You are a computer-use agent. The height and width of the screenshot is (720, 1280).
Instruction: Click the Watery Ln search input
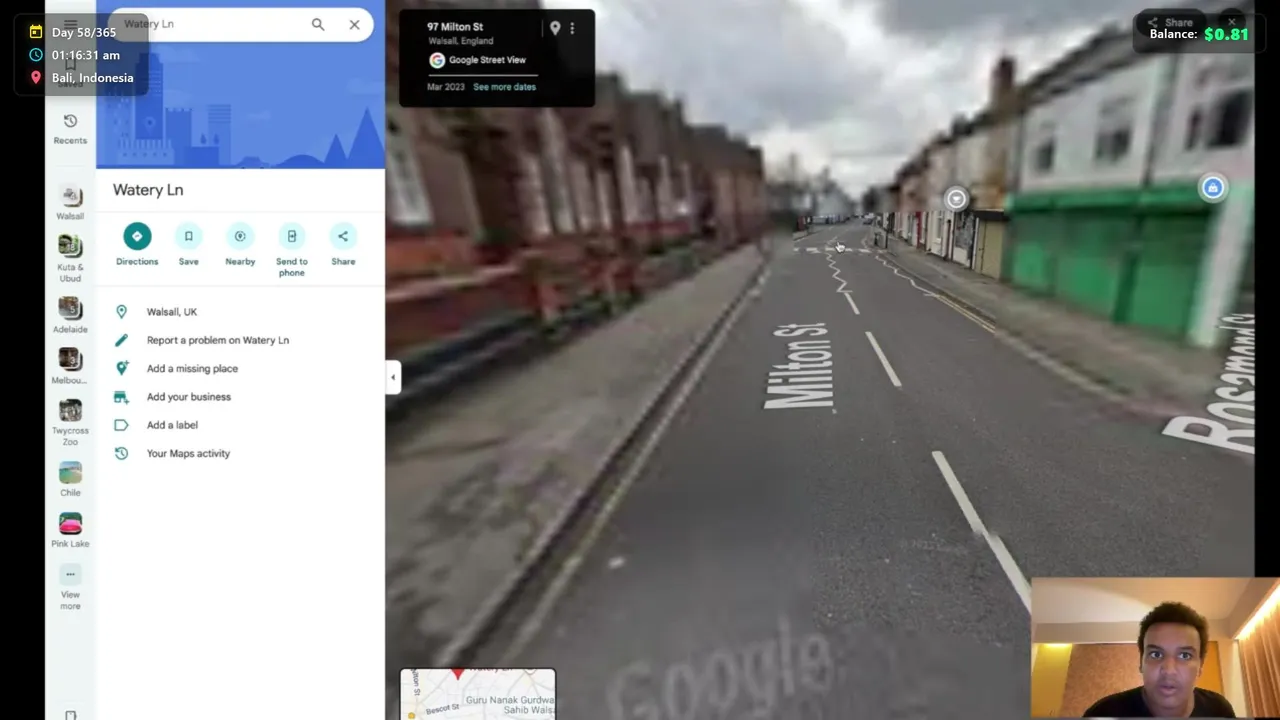(x=210, y=24)
